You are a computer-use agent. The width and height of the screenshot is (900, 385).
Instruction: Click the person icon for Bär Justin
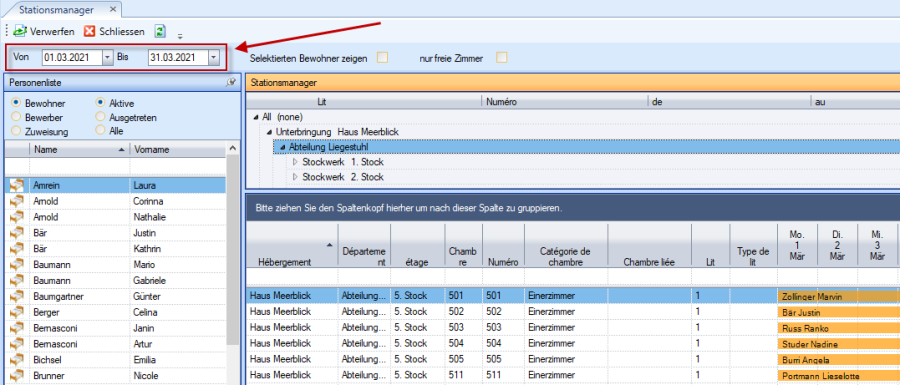point(17,233)
